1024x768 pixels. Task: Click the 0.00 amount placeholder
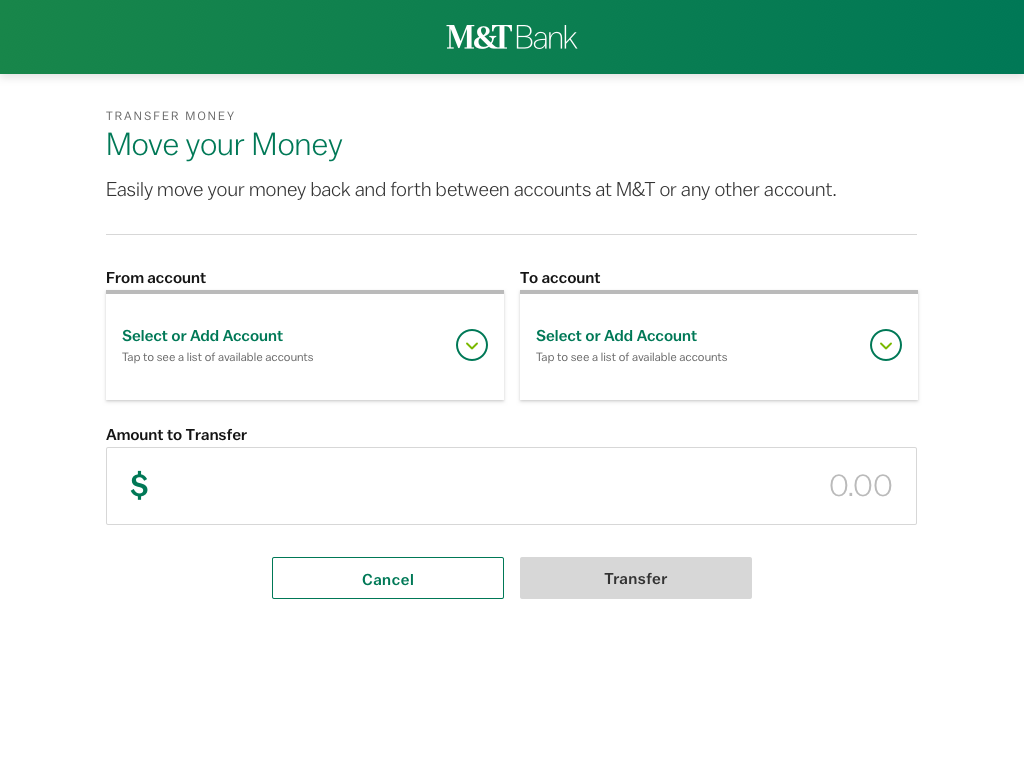[x=860, y=486]
